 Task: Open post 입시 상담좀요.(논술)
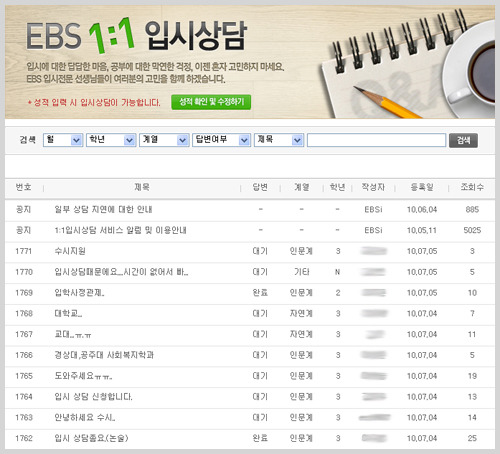[91, 438]
